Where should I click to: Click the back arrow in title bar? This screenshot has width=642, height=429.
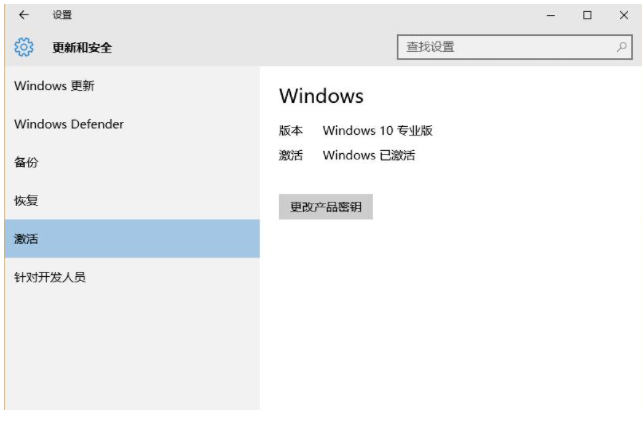24,15
